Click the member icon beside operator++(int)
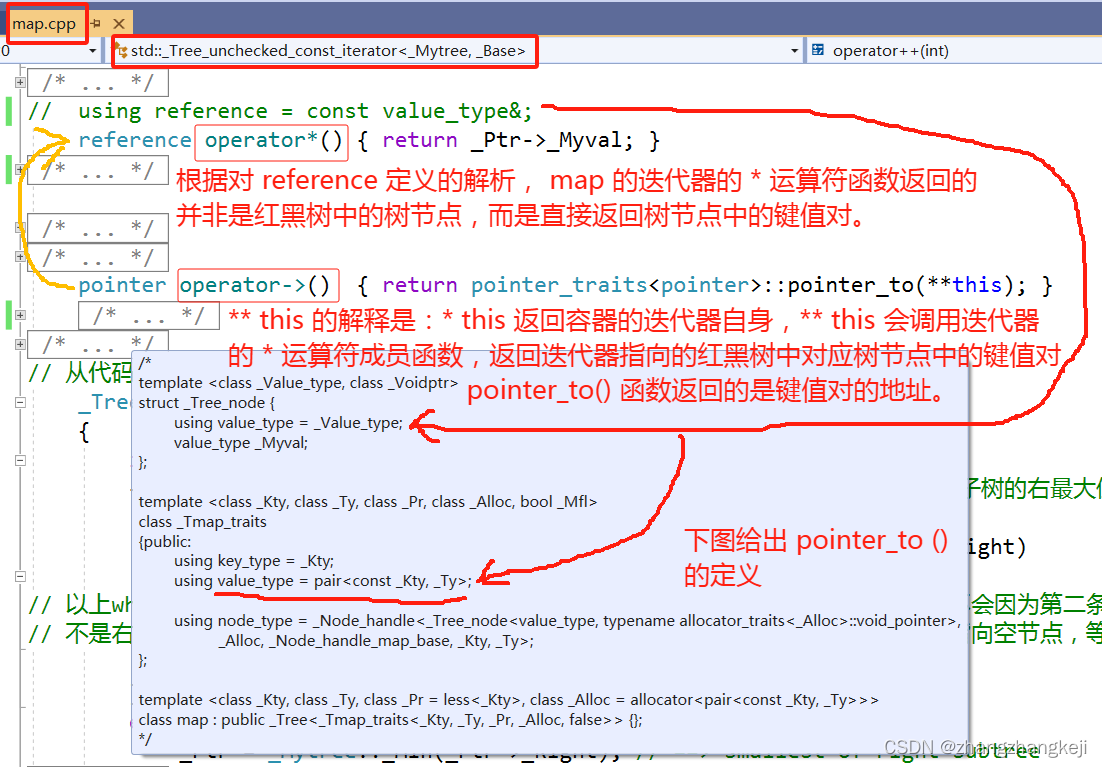Viewport: 1102px width, 767px height. point(818,50)
